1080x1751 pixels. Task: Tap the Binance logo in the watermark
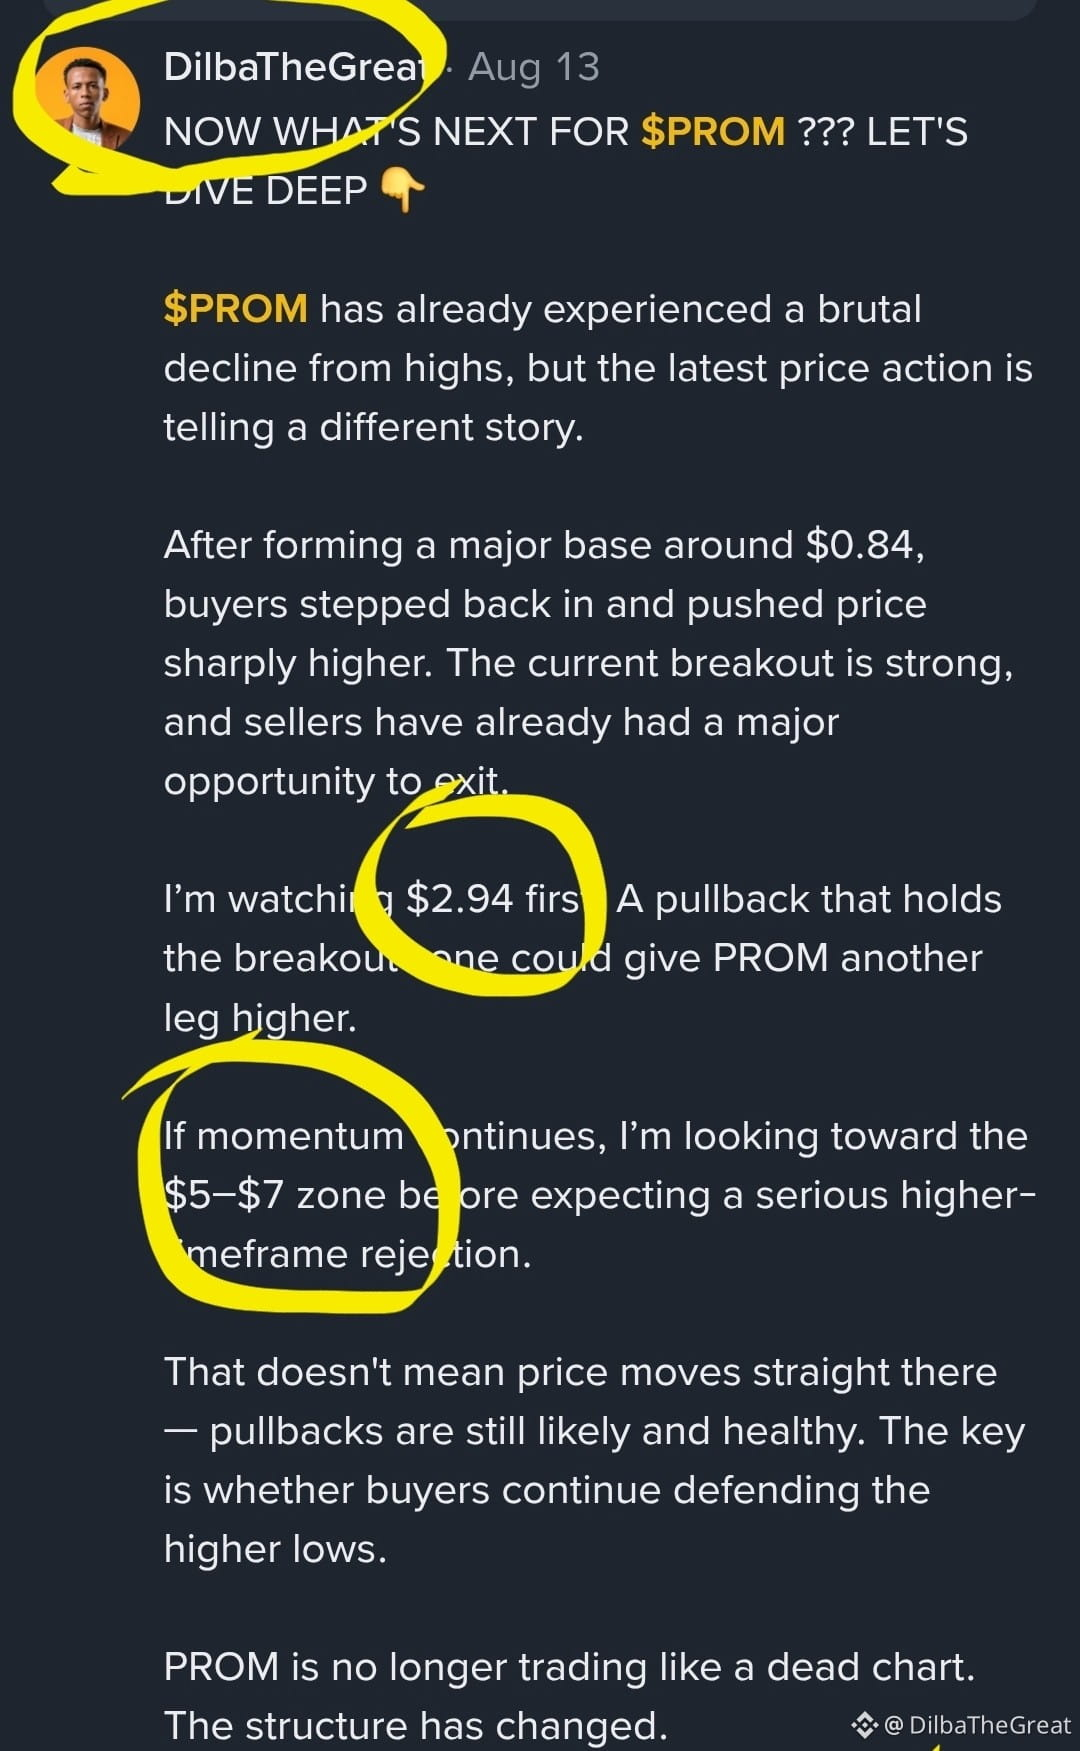tap(864, 1724)
